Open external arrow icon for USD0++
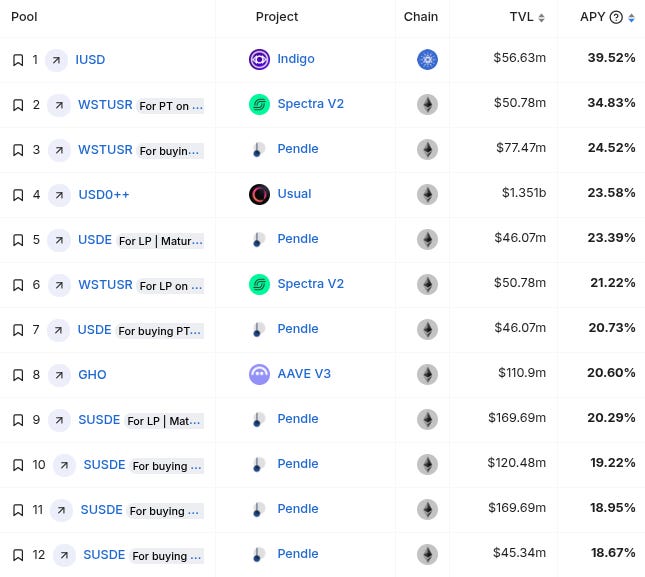Viewport: 645px width, 577px height. pos(59,195)
